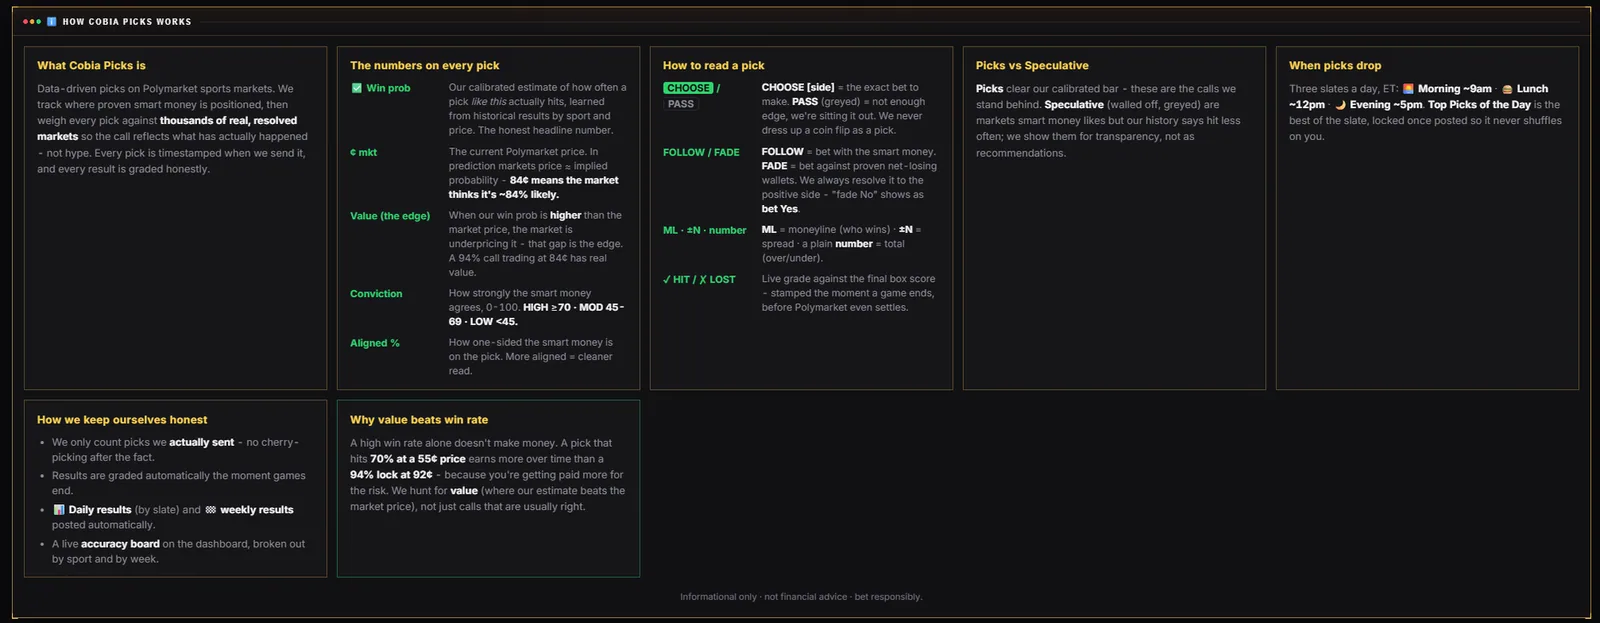The width and height of the screenshot is (1600, 623).
Task: Click '84¢ means the market' bold text
Action: (564, 181)
